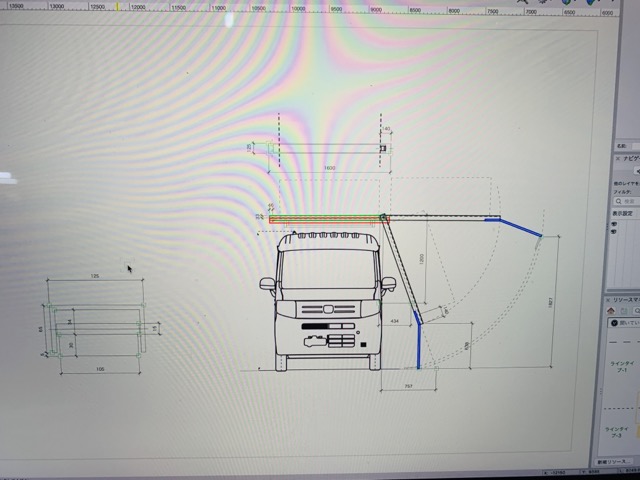This screenshot has height=480, width=640.
Task: Select the angled blue line at the upper right
Action: point(521,228)
